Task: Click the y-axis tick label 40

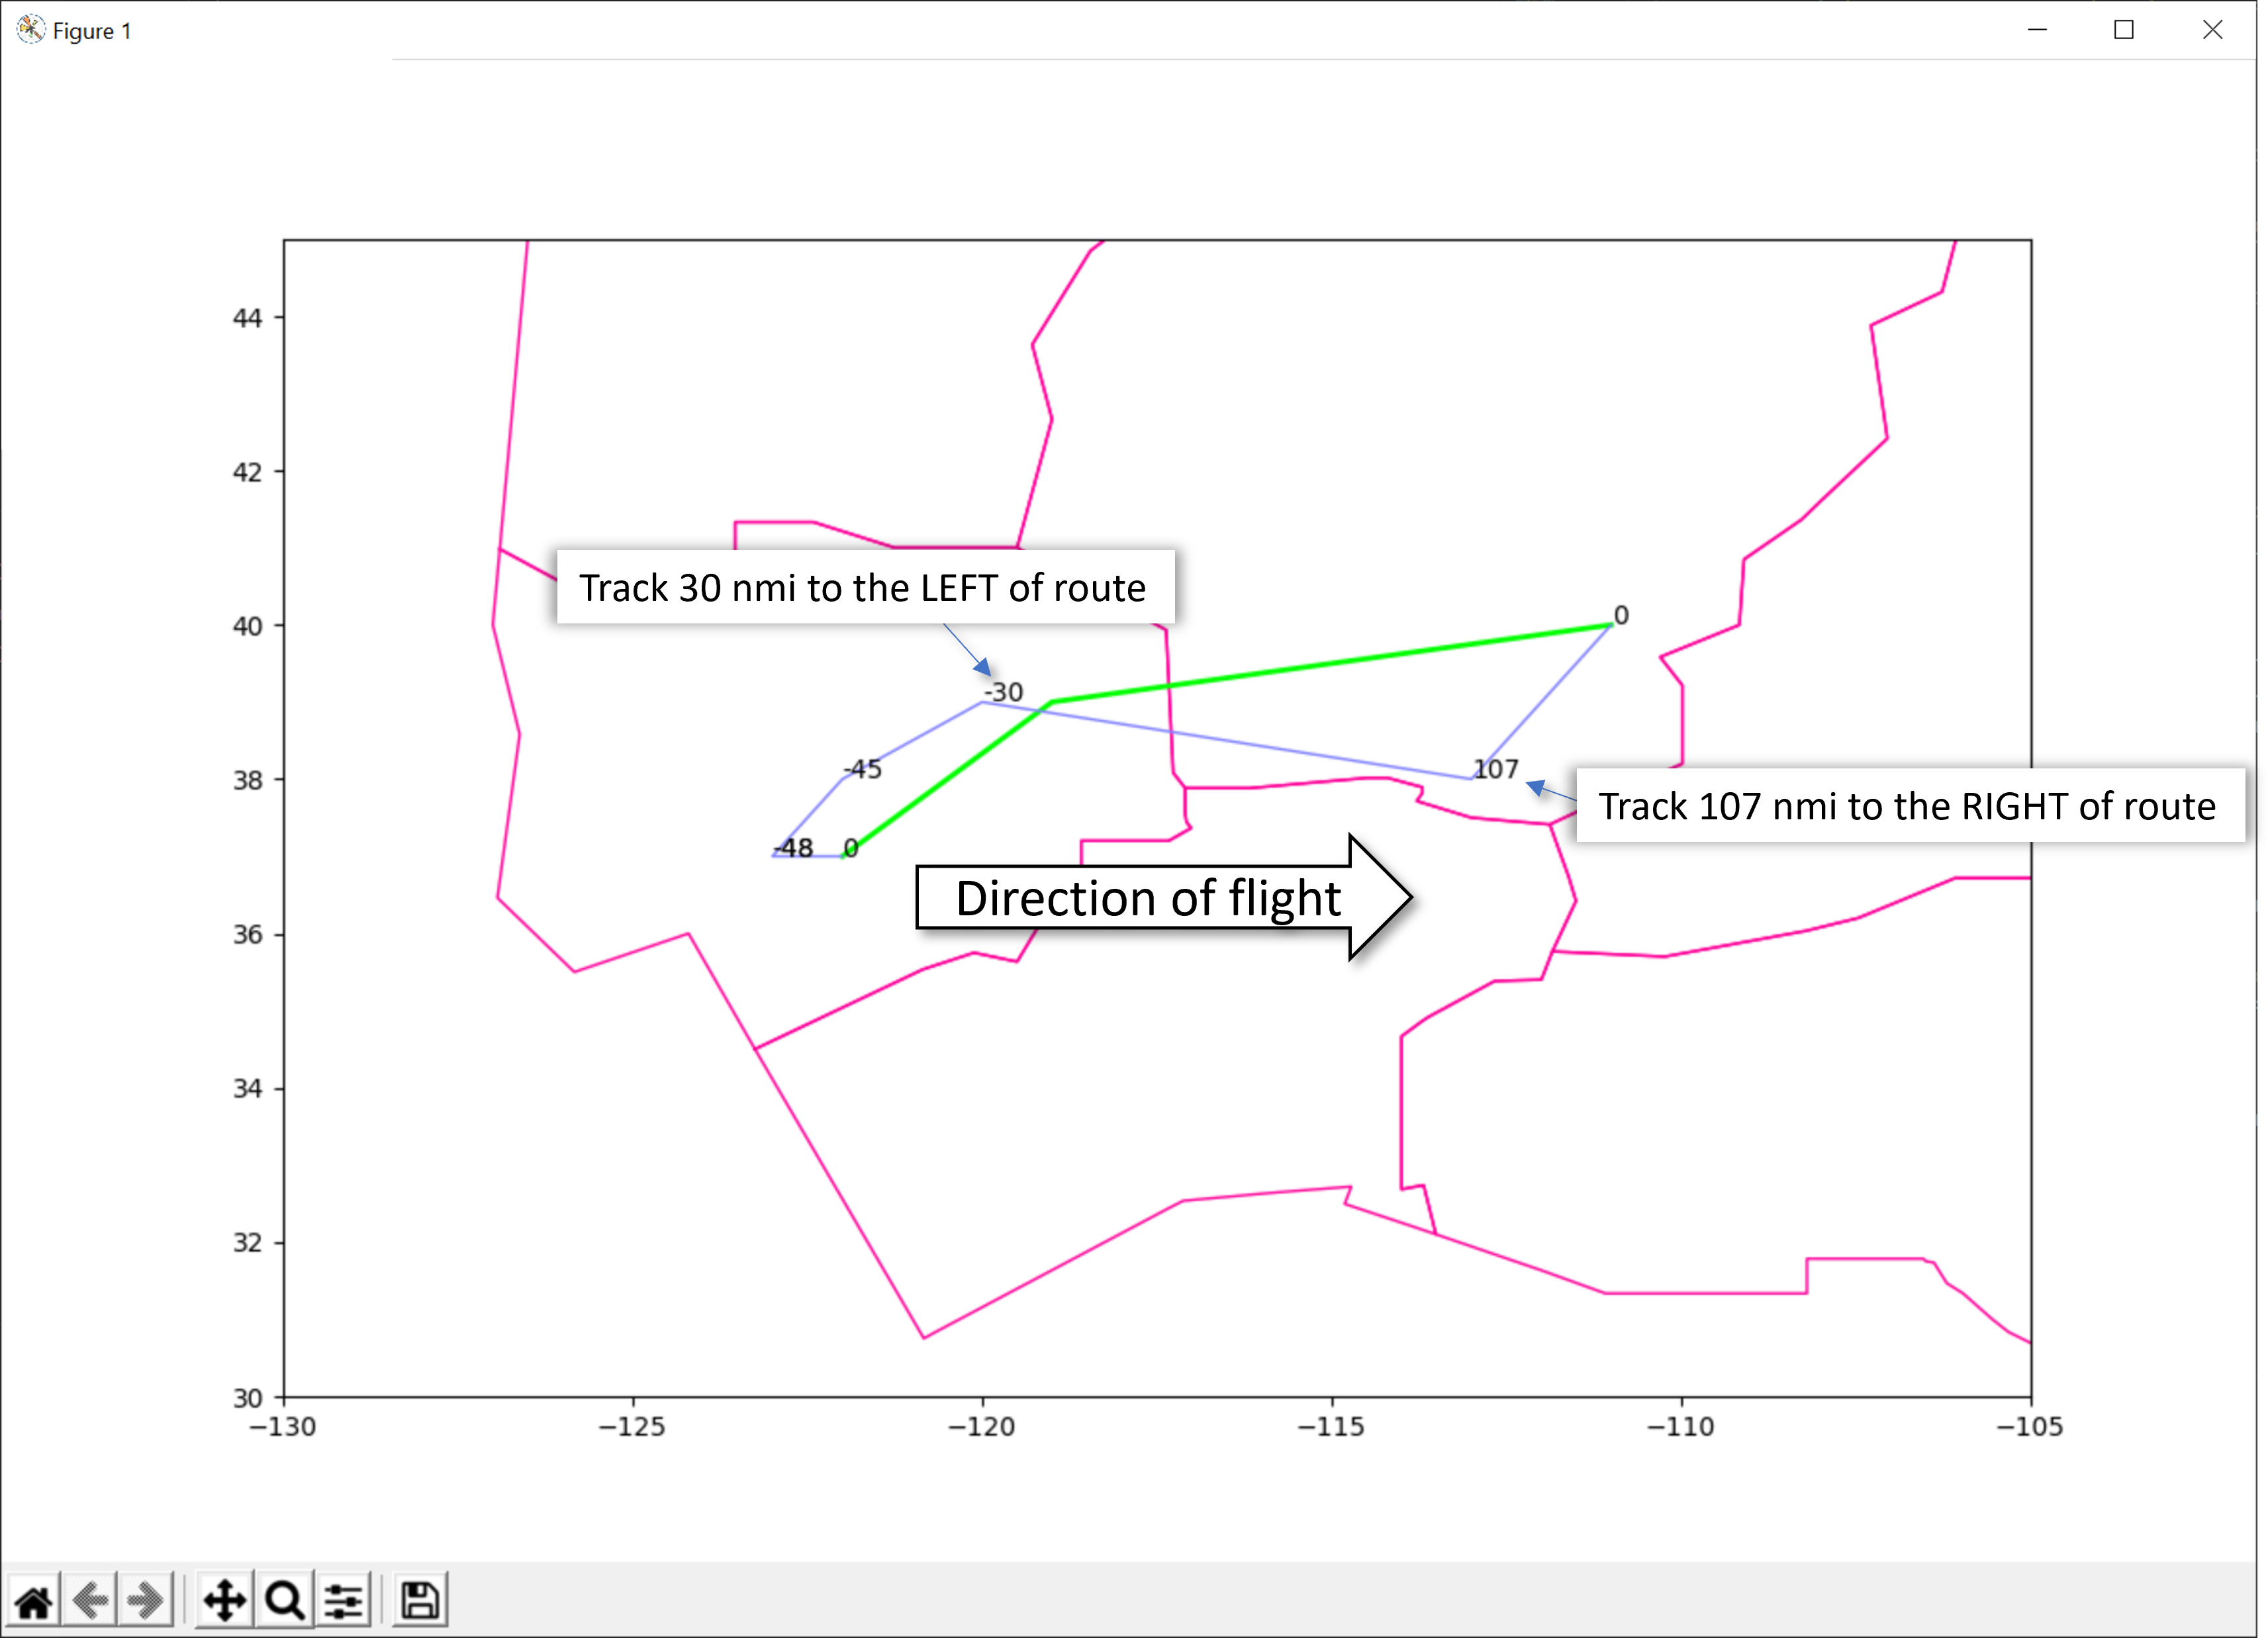Action: pyautogui.click(x=247, y=626)
